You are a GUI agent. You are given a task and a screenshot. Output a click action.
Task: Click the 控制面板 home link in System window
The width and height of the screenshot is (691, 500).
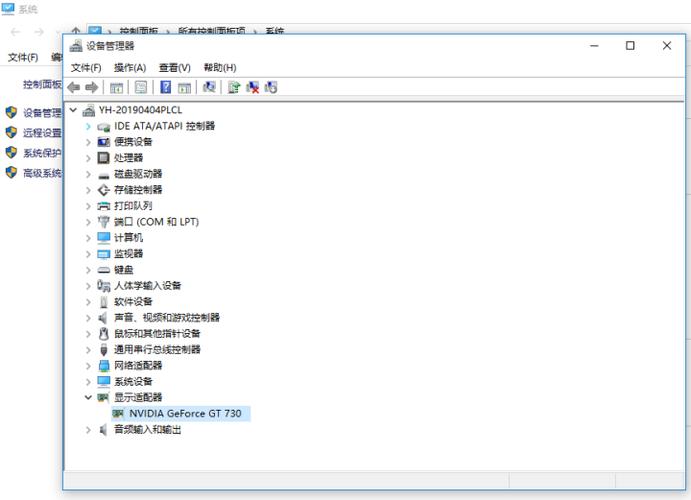[x=42, y=84]
